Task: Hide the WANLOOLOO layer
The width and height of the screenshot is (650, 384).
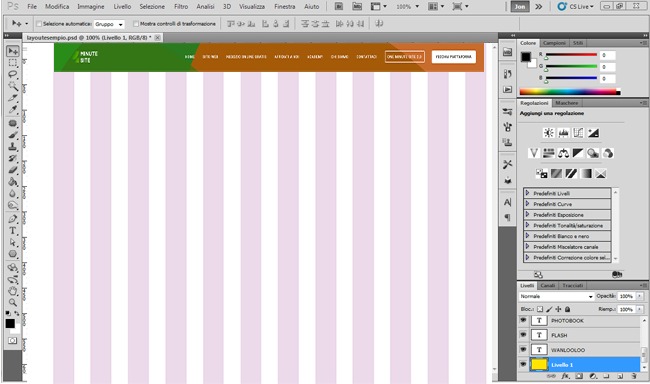Action: click(x=523, y=350)
